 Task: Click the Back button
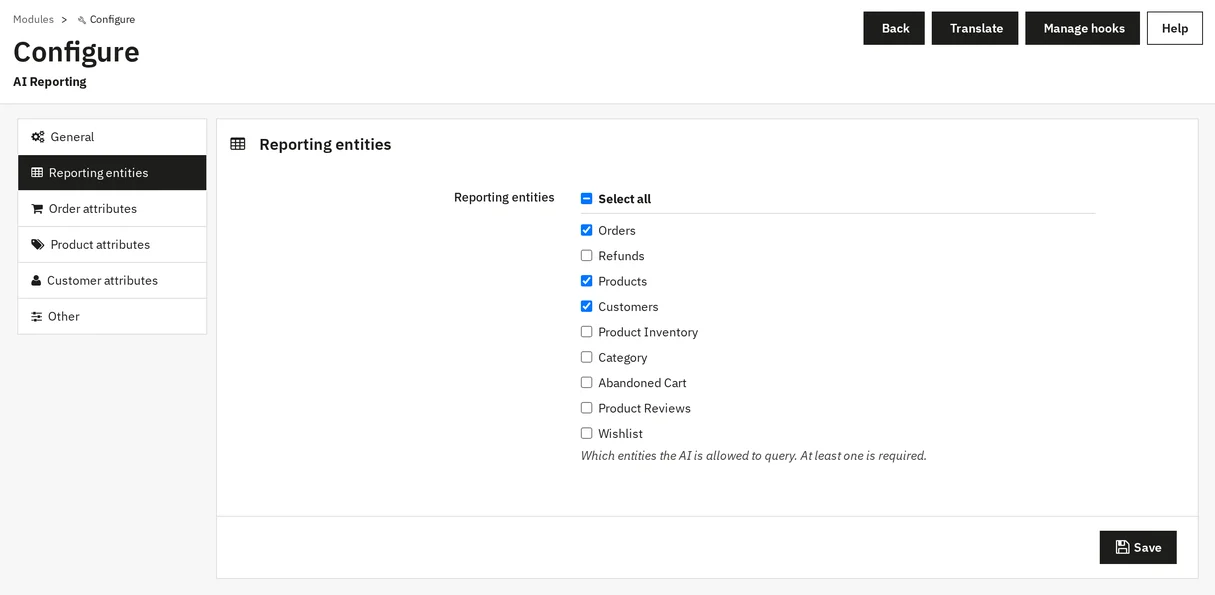(x=894, y=28)
